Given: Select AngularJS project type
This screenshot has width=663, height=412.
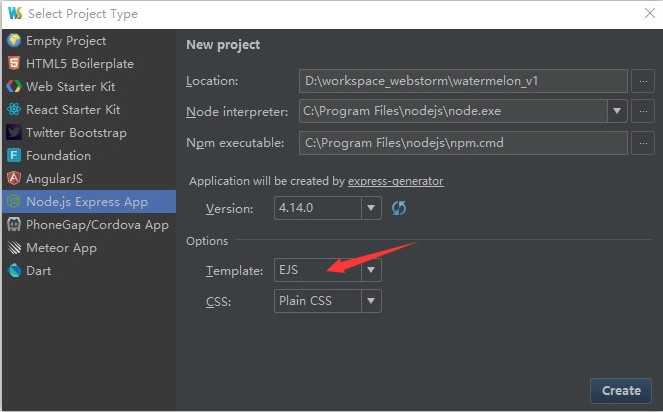Looking at the screenshot, I should tap(89, 179).
